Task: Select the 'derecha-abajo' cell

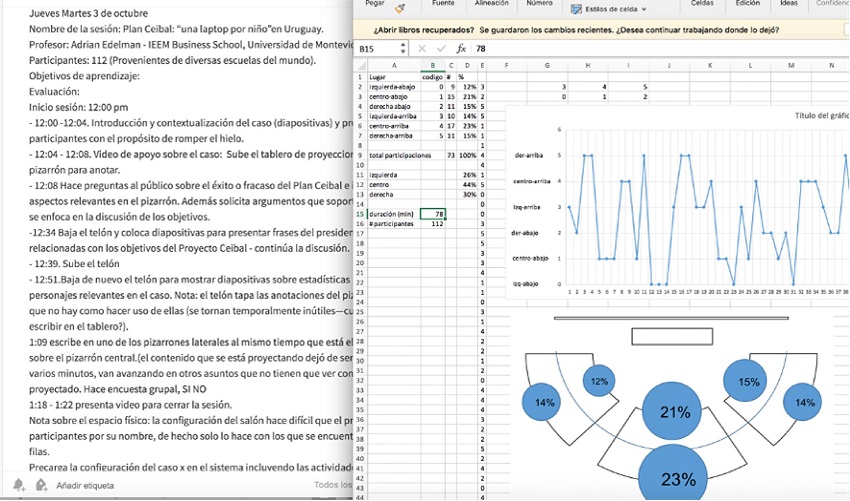Action: (x=394, y=106)
